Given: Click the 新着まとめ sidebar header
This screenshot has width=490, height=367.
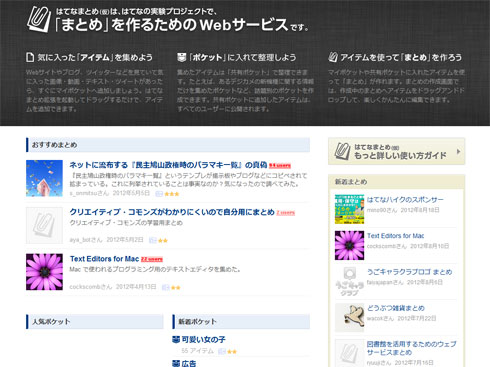Looking at the screenshot, I should point(396,182).
